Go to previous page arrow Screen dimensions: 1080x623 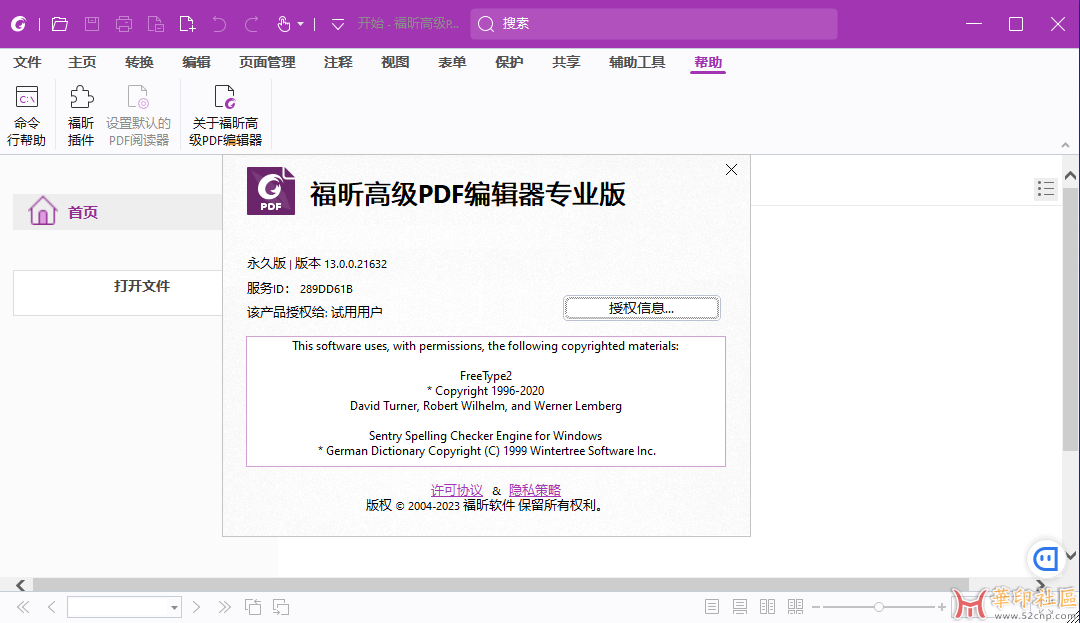[x=52, y=607]
